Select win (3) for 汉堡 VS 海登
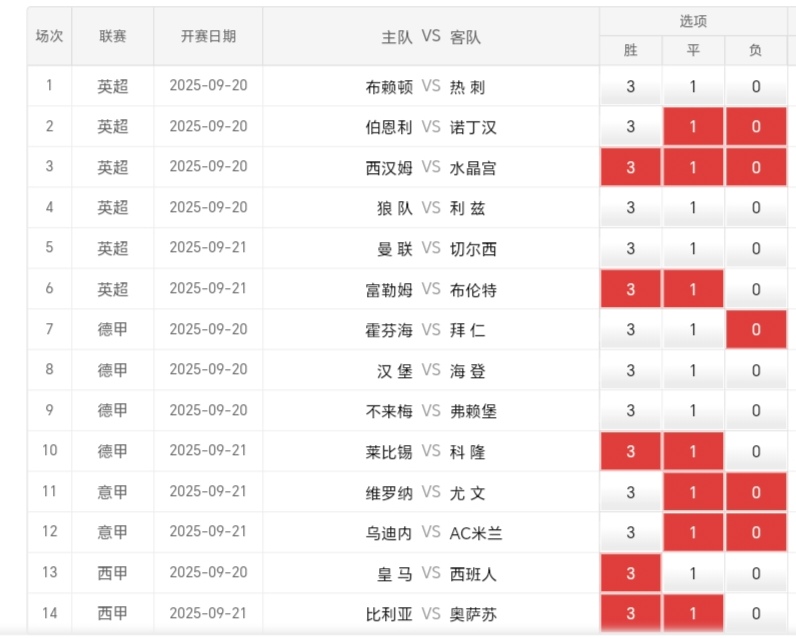Screen dimensions: 796x638 tap(631, 370)
